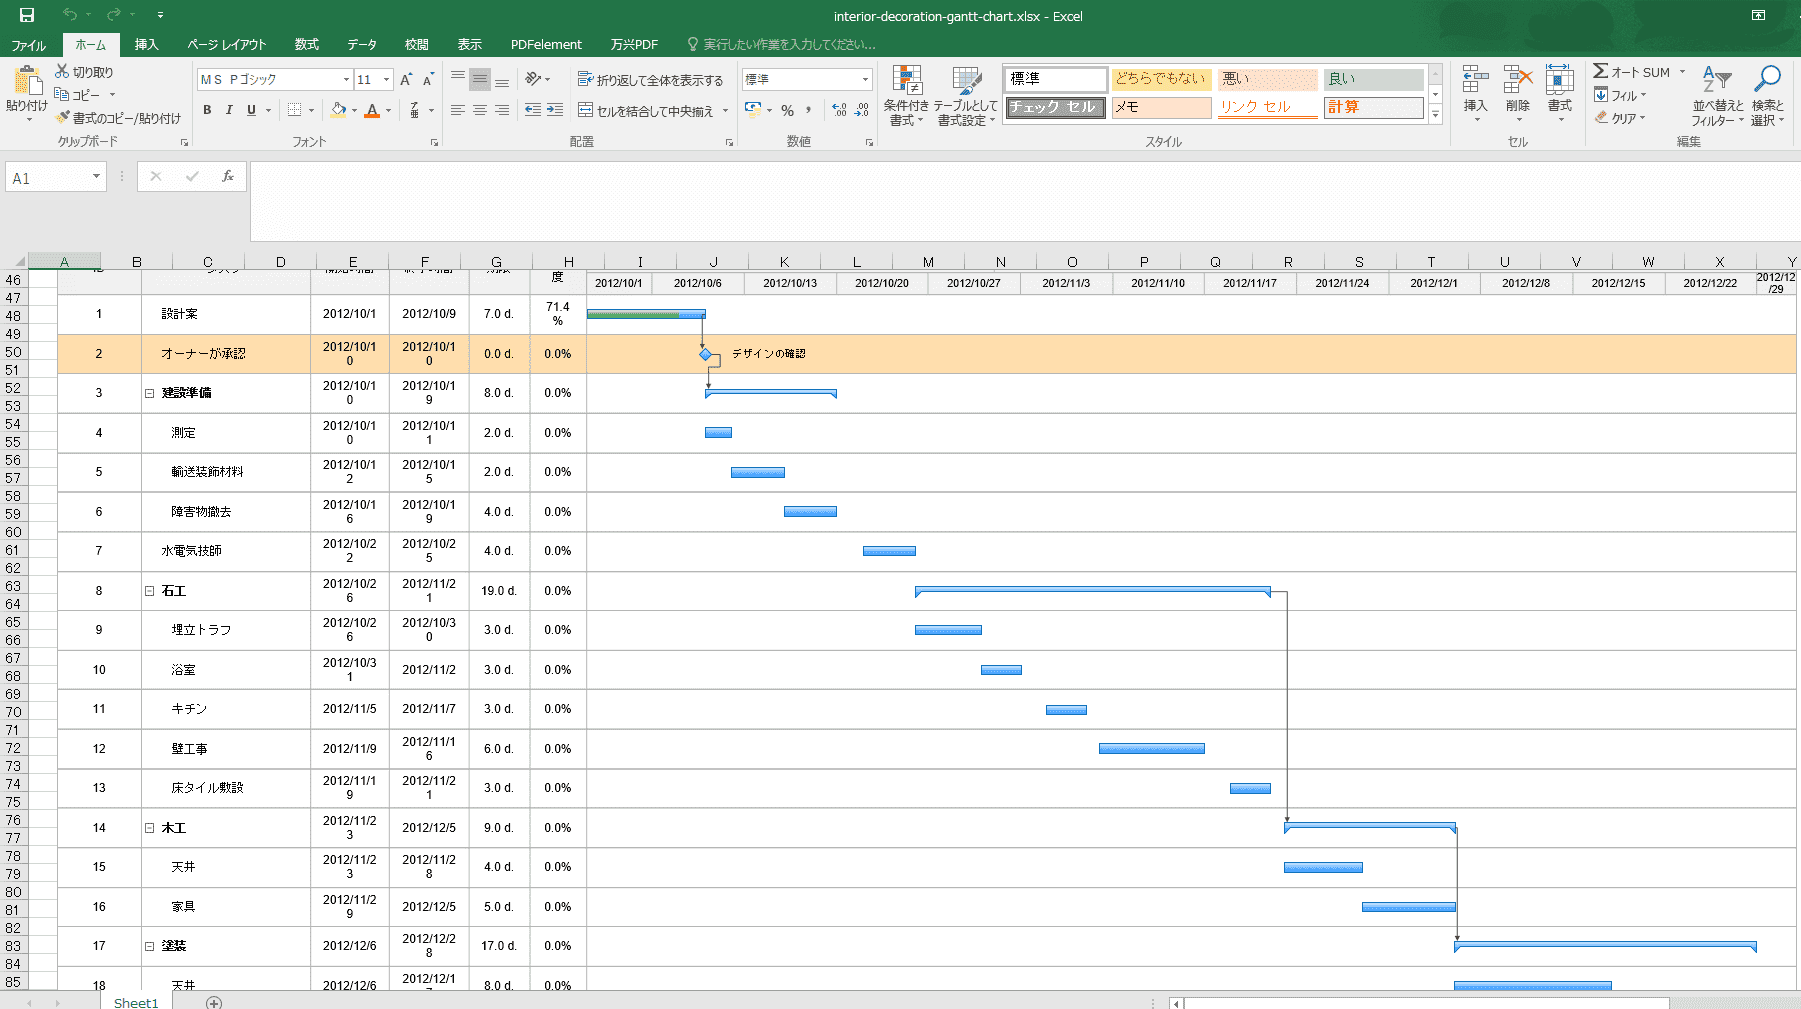This screenshot has width=1801, height=1009.
Task: Click the オート SUM button
Action: 1633,72
